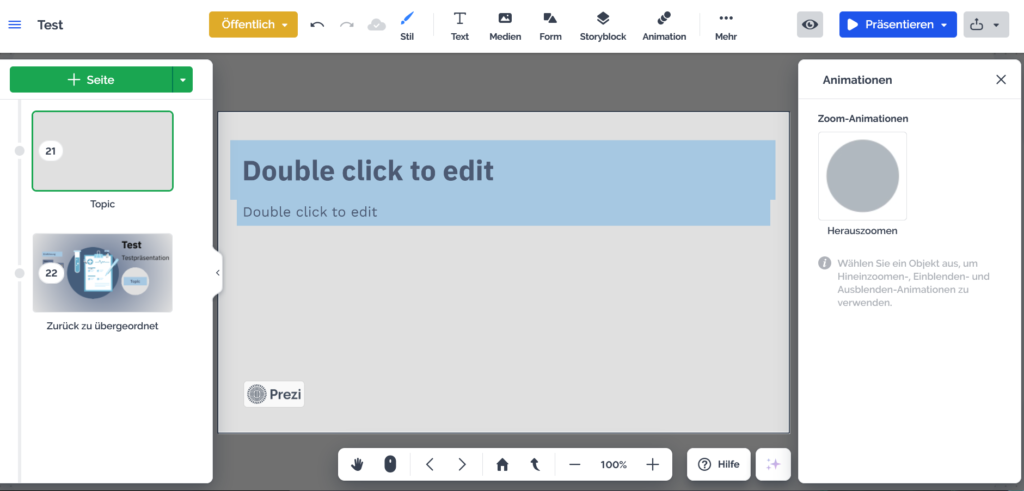This screenshot has height=491, width=1024.
Task: Open the hamburger main menu
Action: (14, 24)
